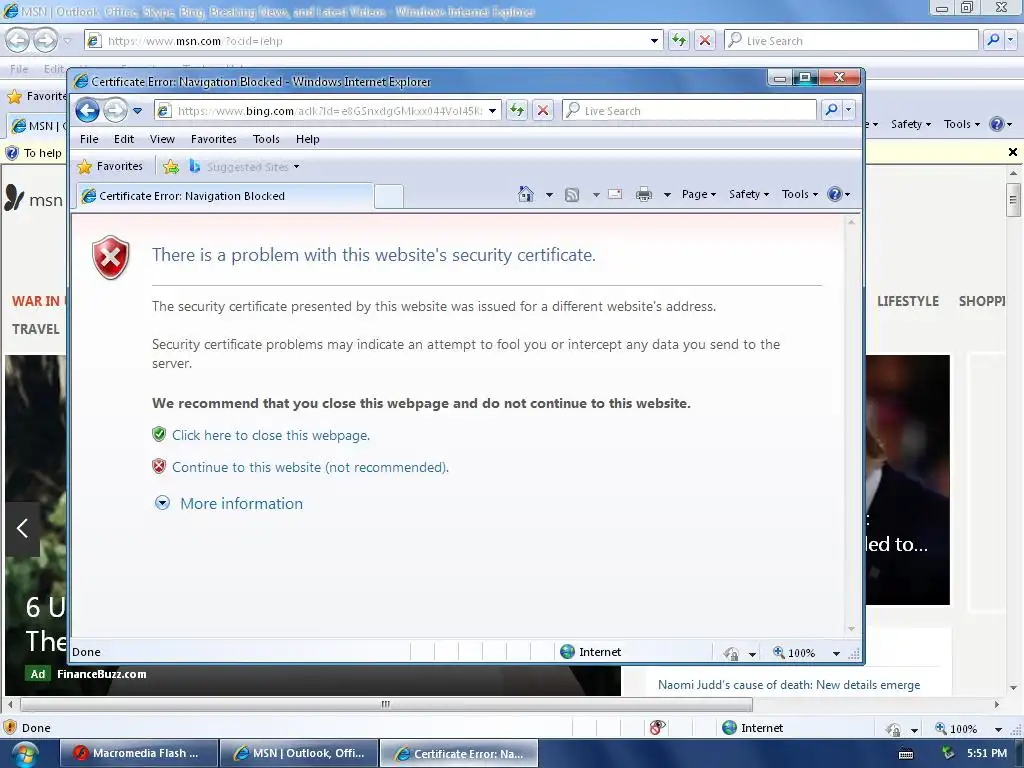
Task: Switch to Macromedia Flash taskbar button
Action: pos(138,753)
